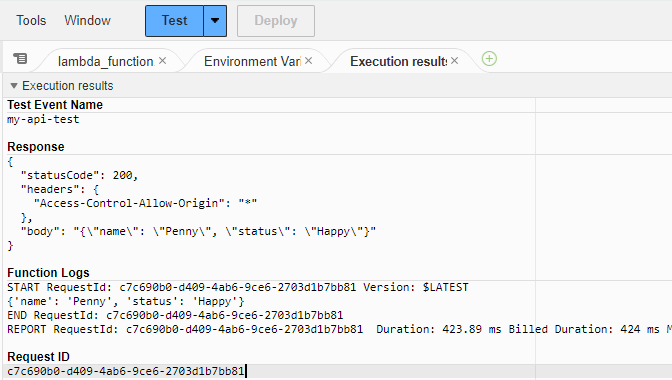Collapse the Execution results section triangle
672x380 pixels.
(14, 86)
